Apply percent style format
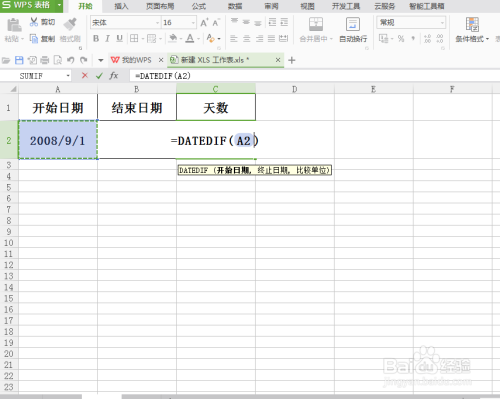Image resolution: width=500 pixels, height=399 pixels. coord(401,39)
